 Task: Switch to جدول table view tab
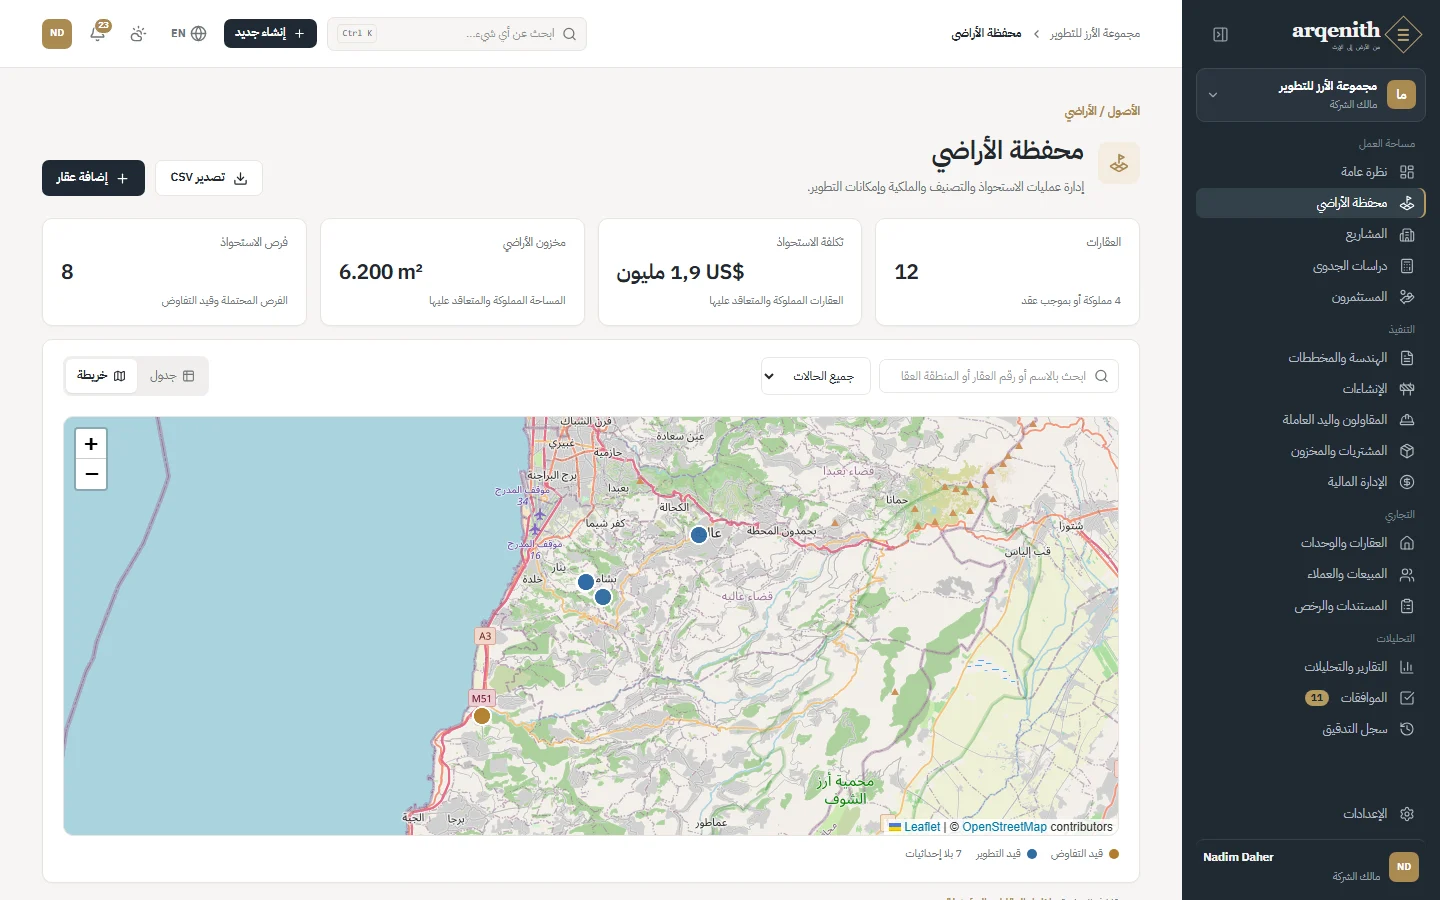pos(172,376)
